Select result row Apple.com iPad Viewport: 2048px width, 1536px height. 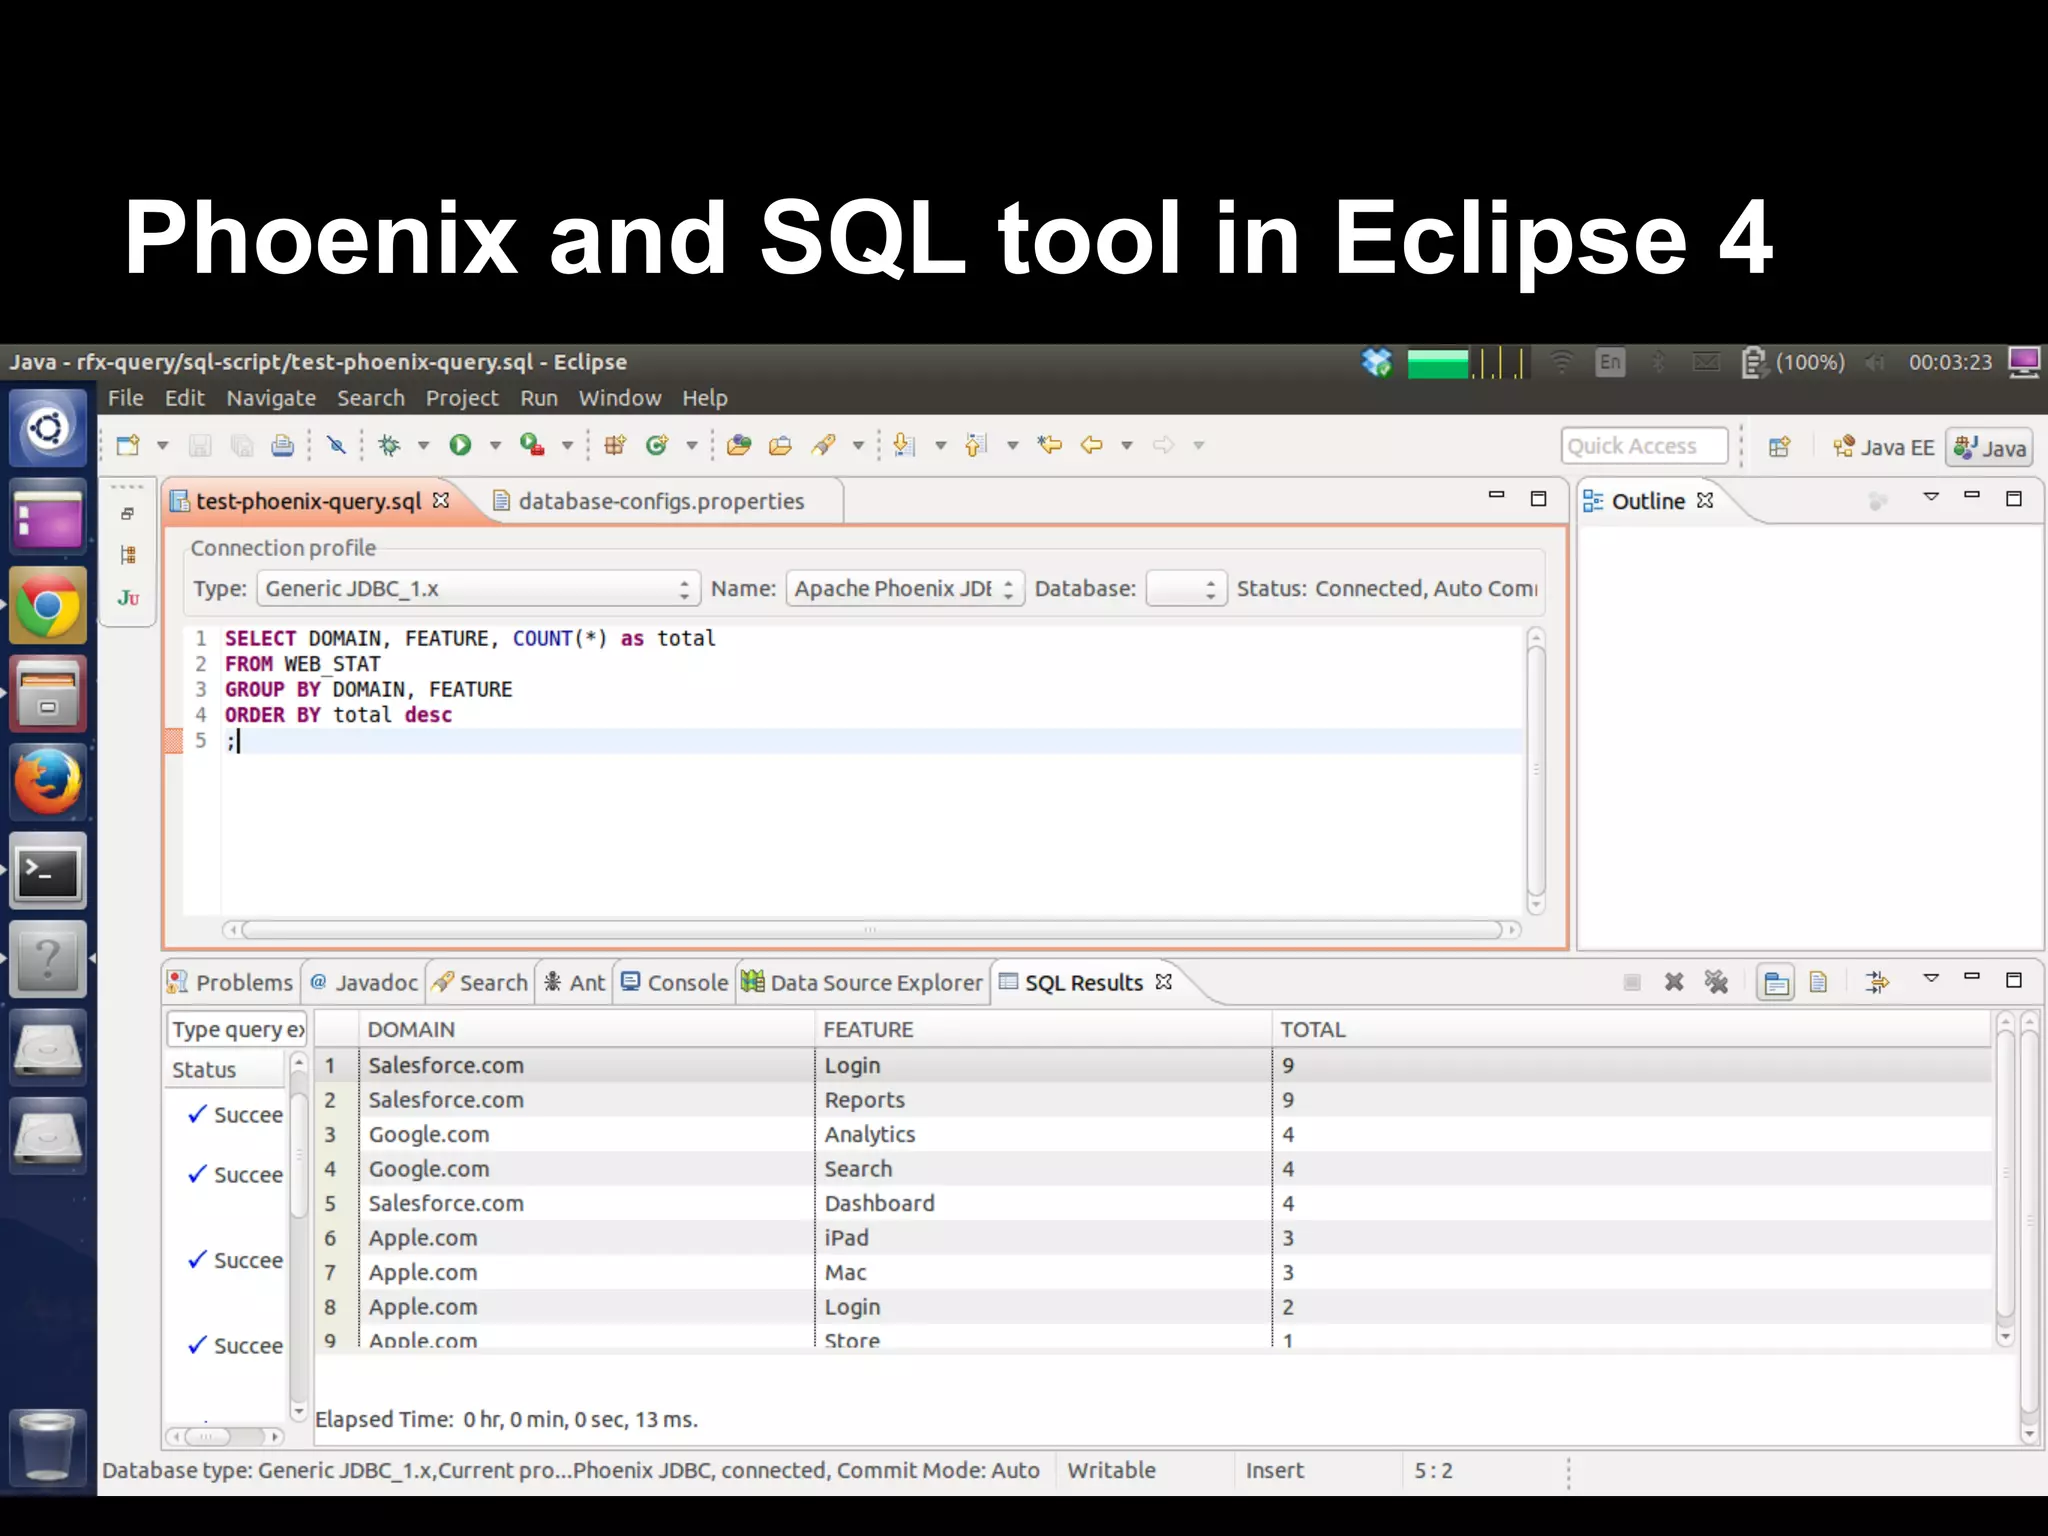(x=1153, y=1238)
